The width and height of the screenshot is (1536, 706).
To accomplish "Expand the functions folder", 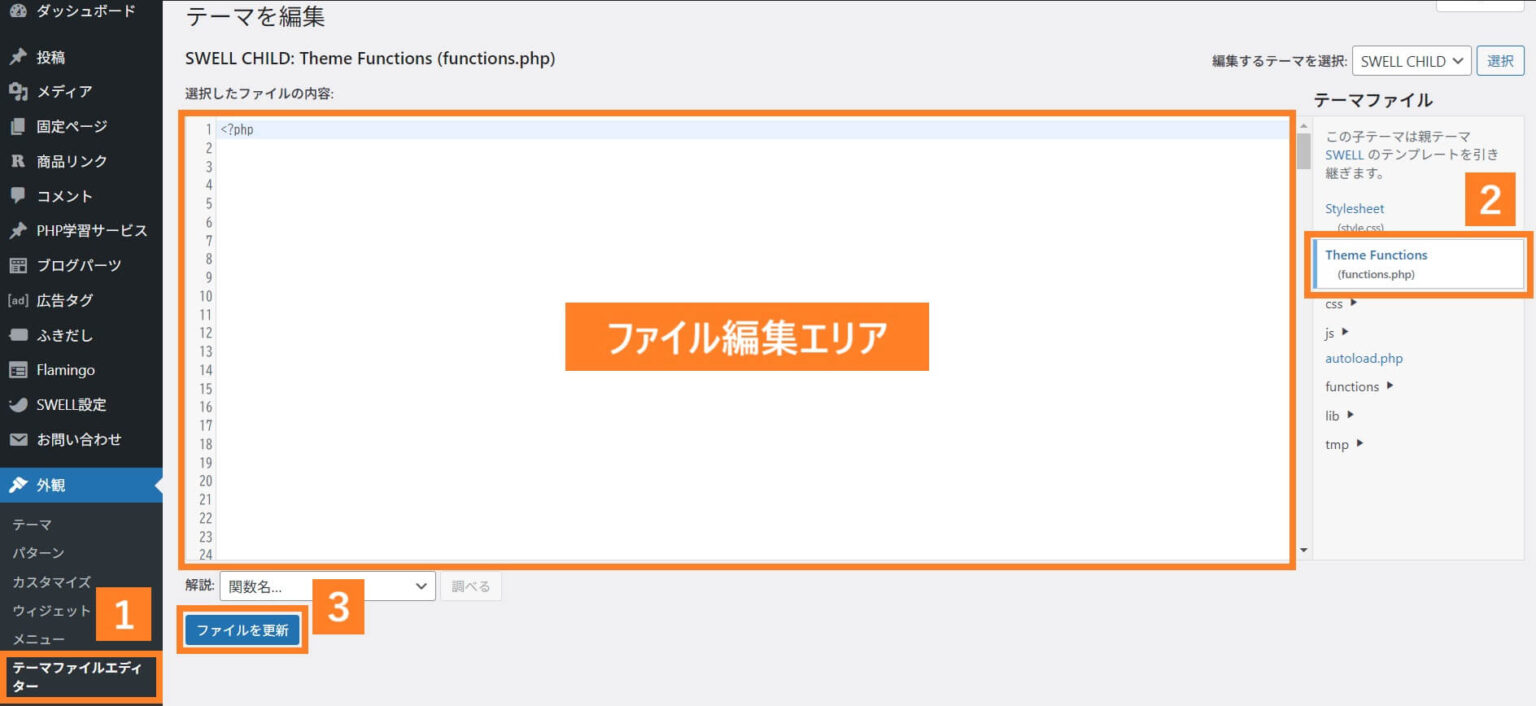I will point(1359,386).
